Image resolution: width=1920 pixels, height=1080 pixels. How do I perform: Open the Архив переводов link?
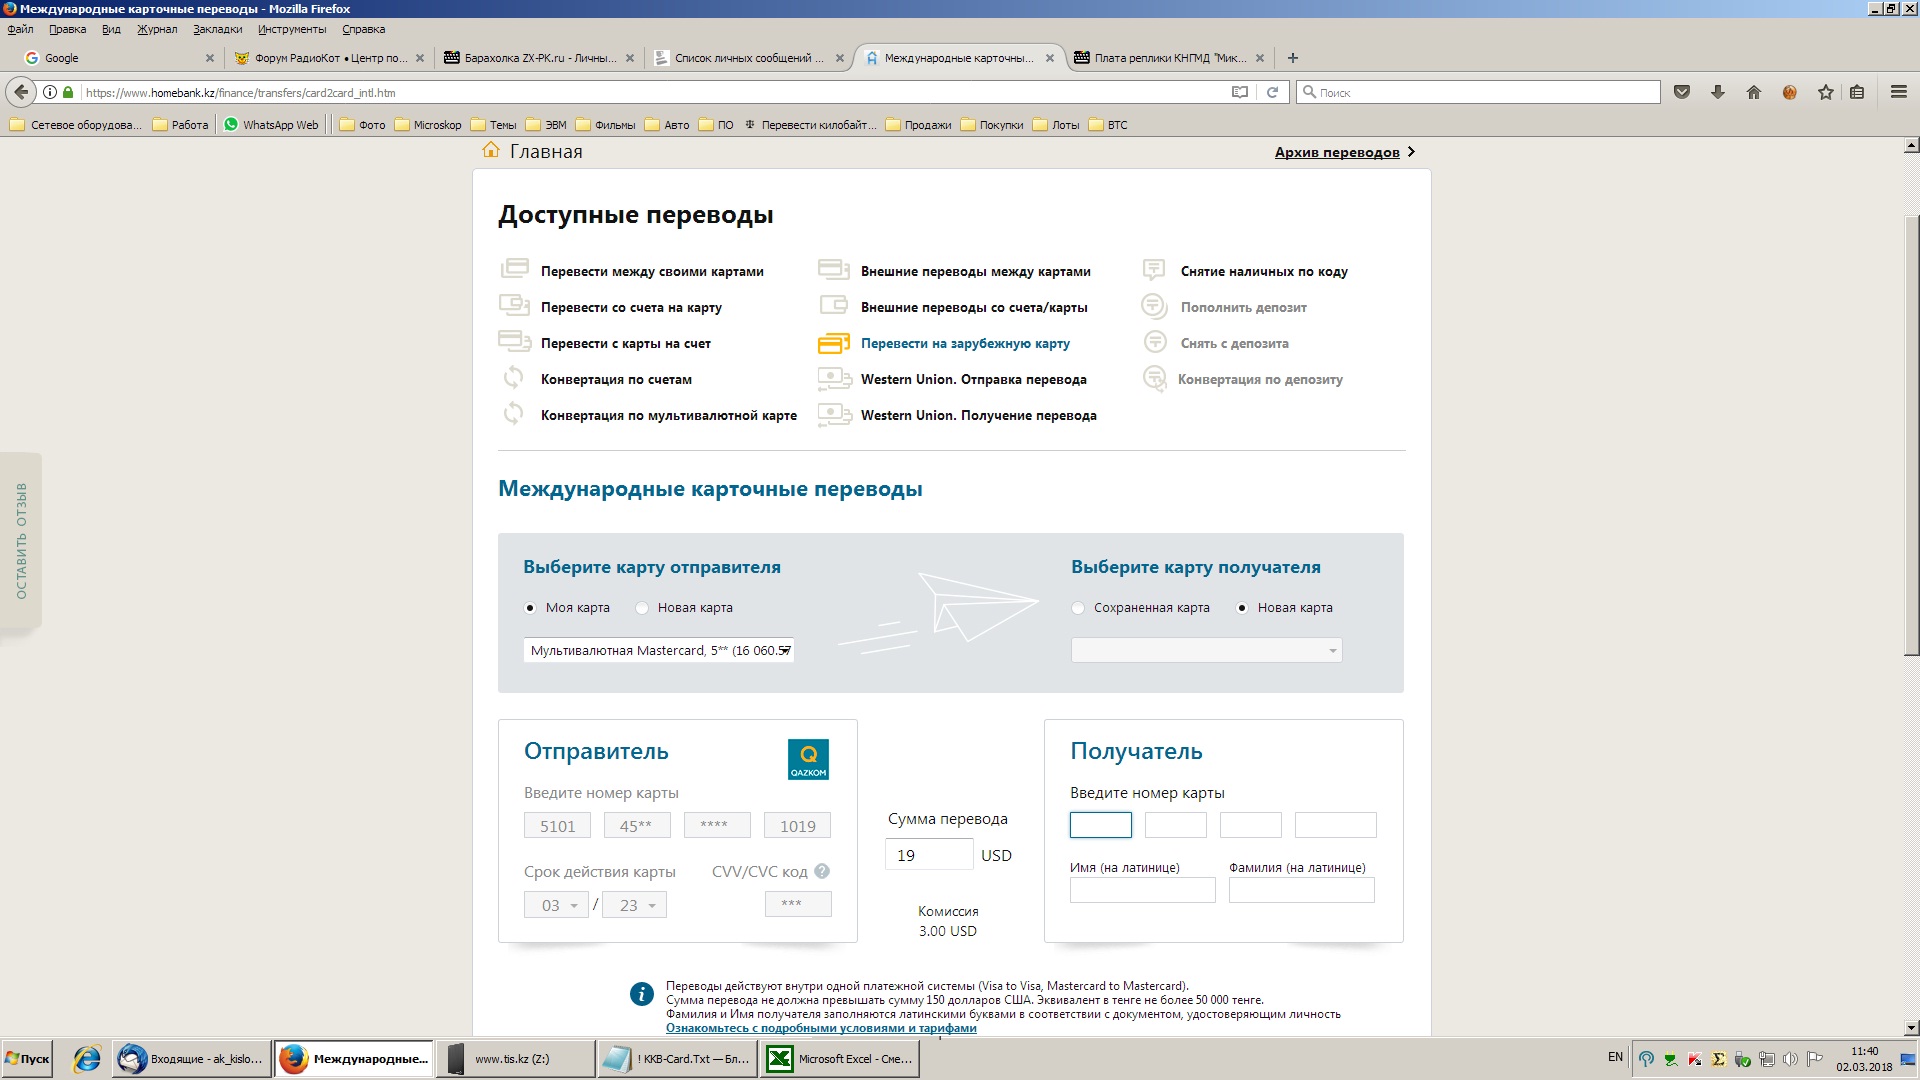pyautogui.click(x=1337, y=152)
